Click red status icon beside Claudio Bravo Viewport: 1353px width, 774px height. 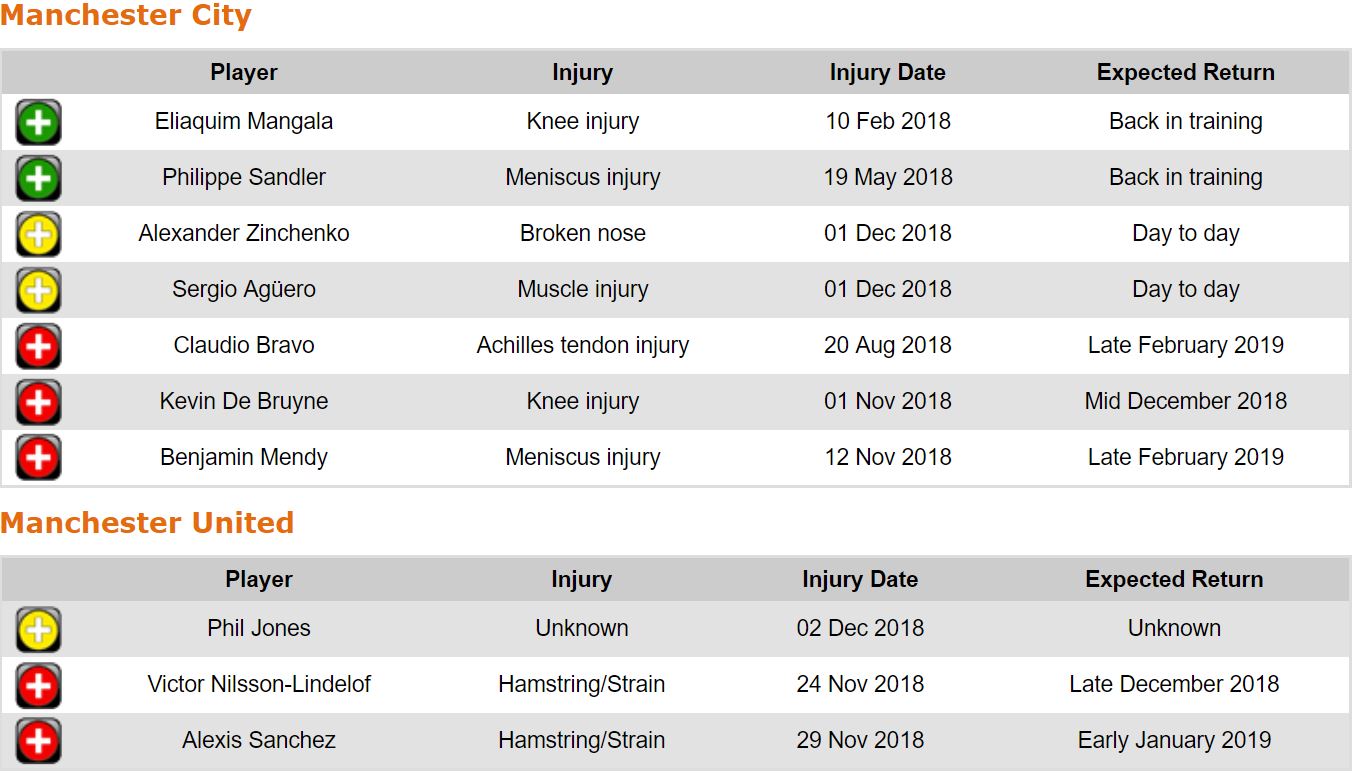coord(38,347)
